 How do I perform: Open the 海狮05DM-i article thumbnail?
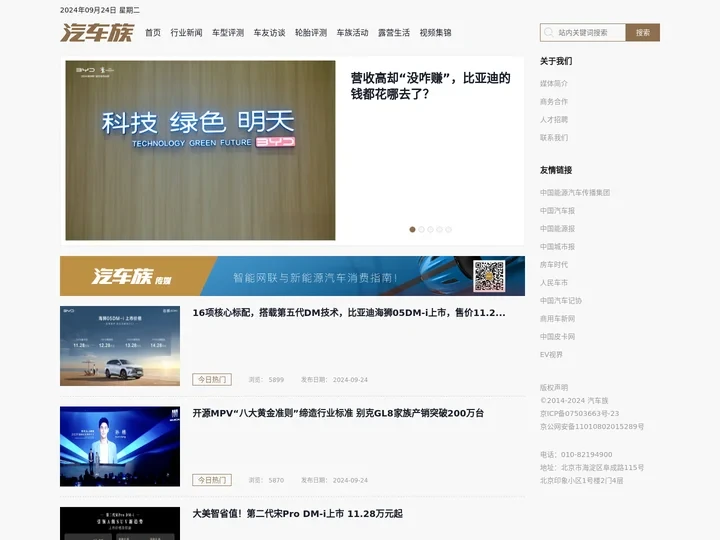[120, 346]
